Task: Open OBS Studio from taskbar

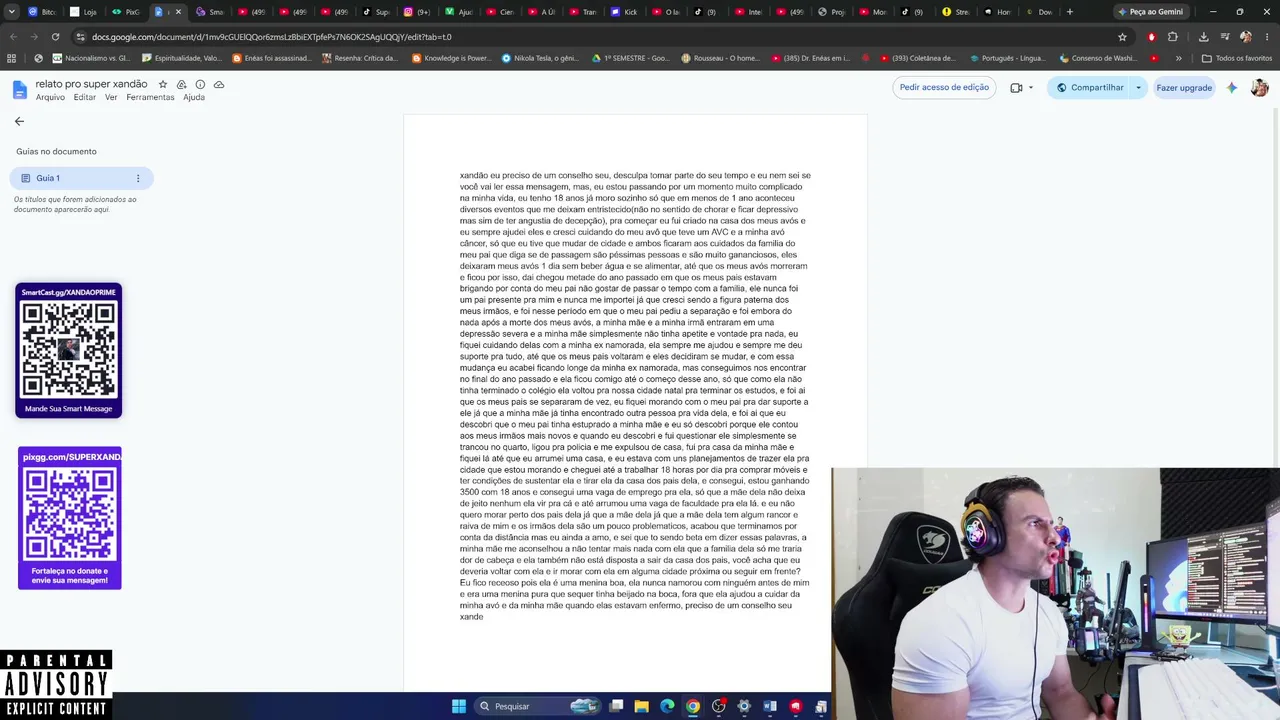Action: click(718, 706)
